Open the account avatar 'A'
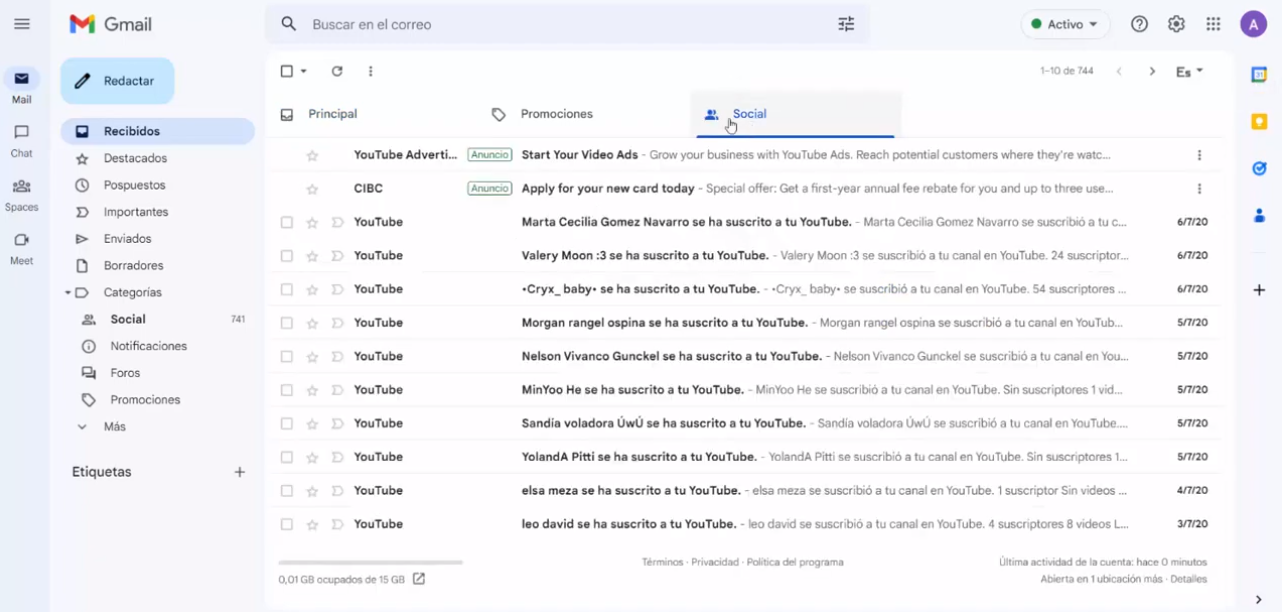Screen dimensions: 1284x612 1253,24
